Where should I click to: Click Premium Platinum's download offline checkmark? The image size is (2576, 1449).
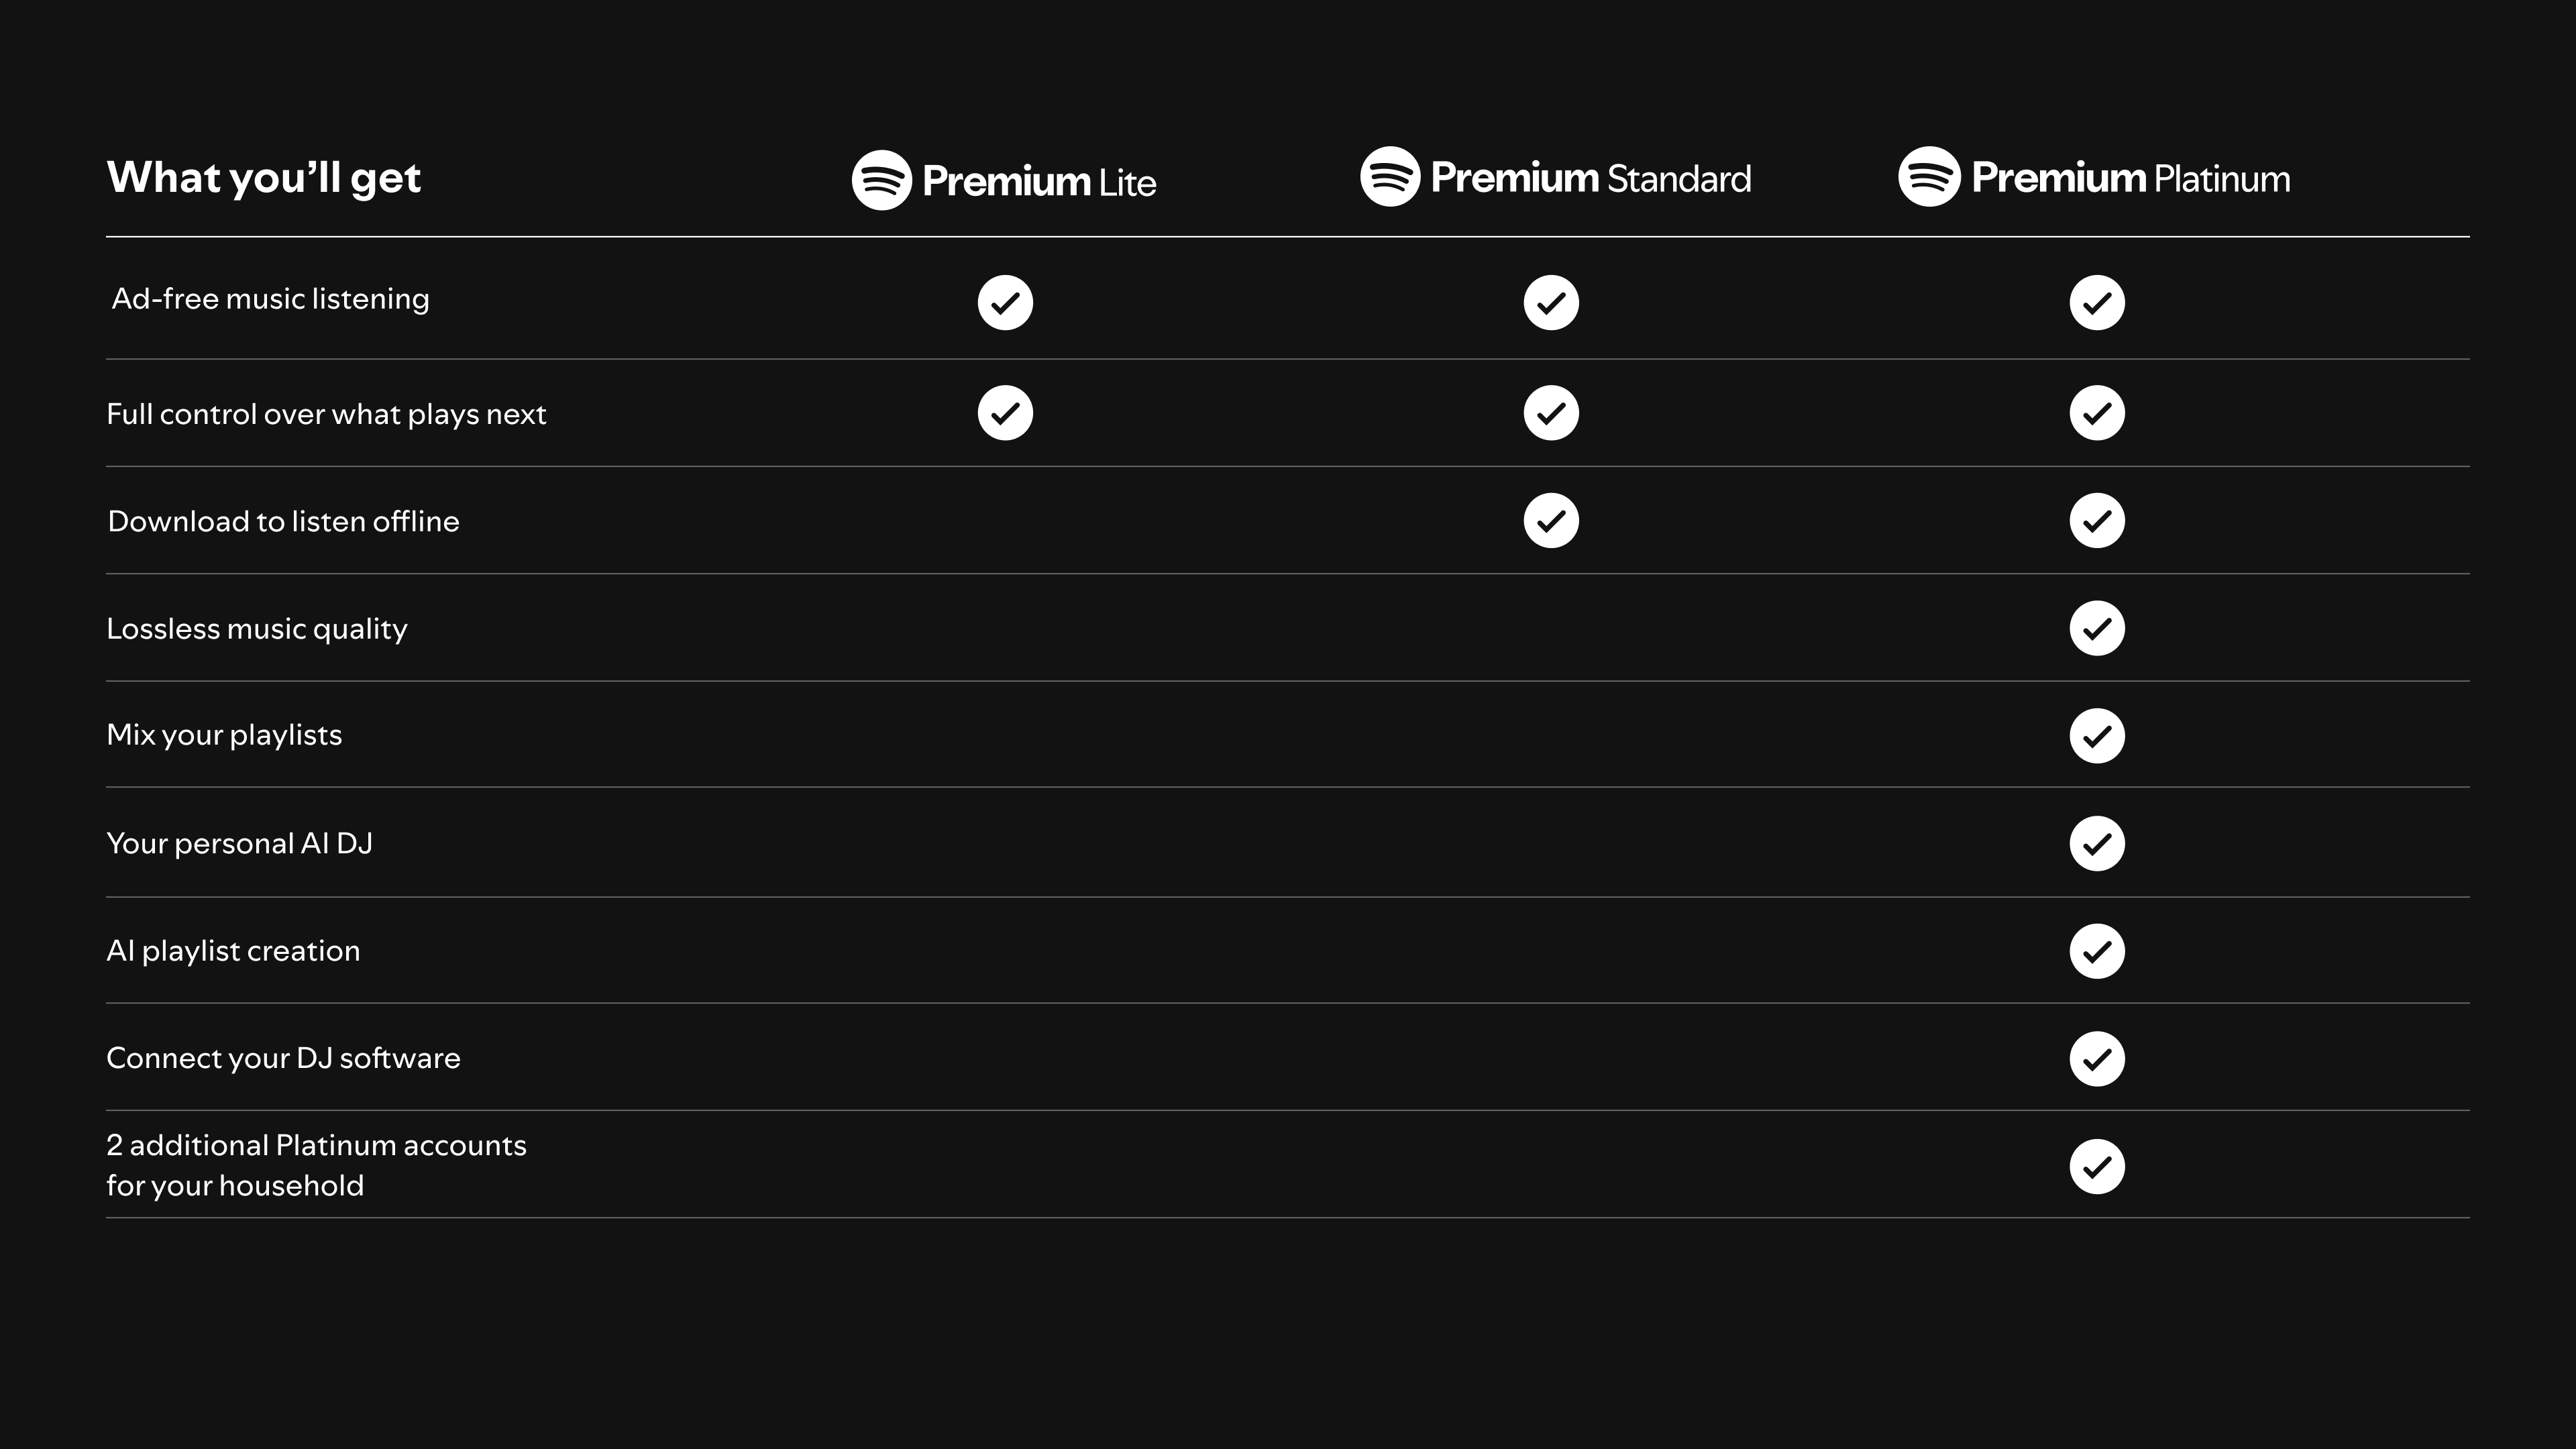pos(2097,521)
